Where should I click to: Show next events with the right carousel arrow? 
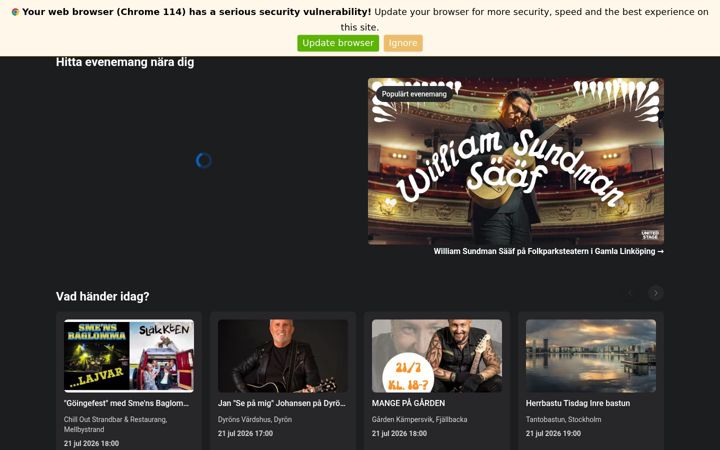coord(656,293)
